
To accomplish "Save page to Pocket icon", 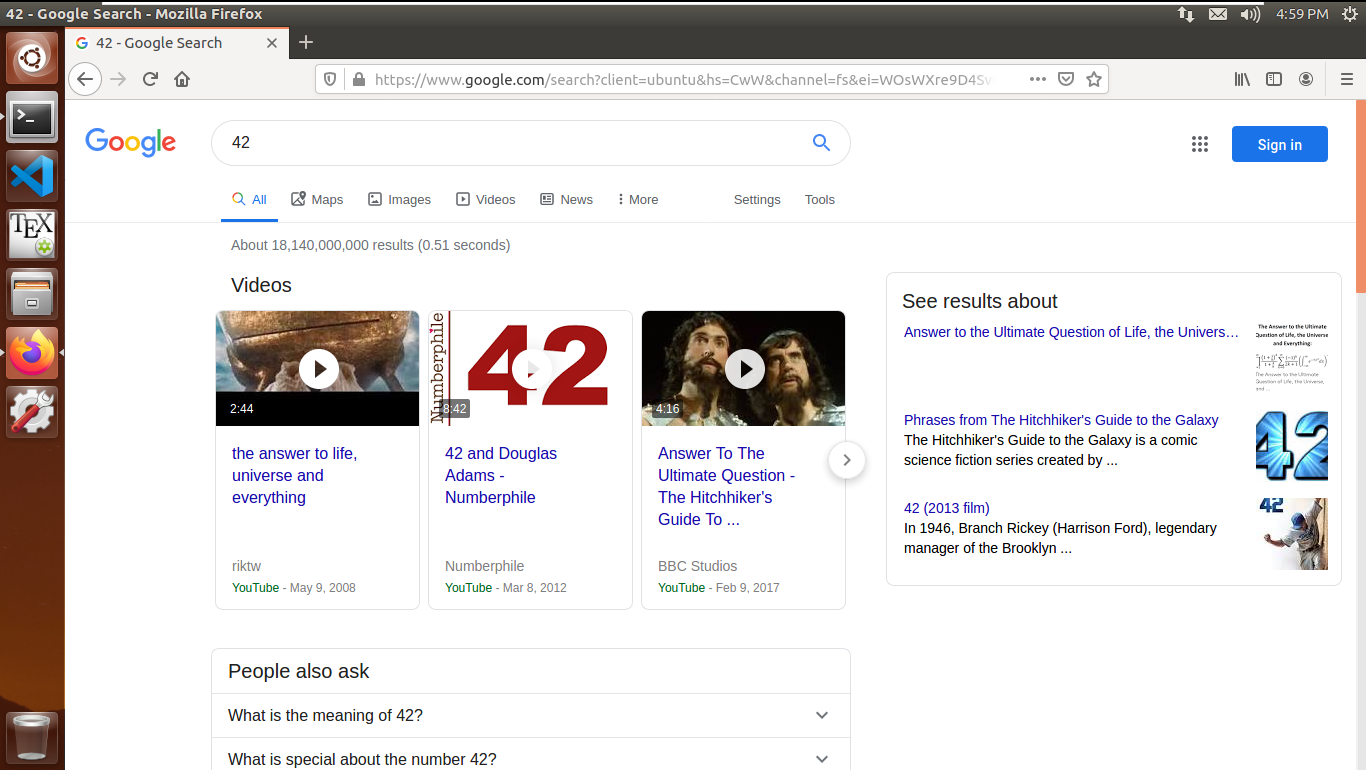I will coord(1066,79).
